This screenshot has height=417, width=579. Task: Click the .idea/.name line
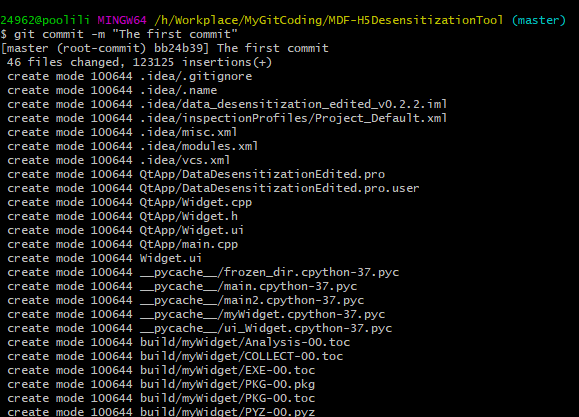point(112,90)
